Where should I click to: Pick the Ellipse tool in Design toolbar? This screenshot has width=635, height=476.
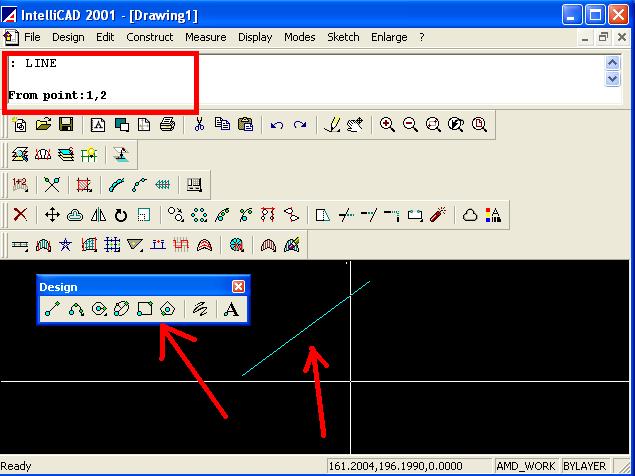(x=121, y=309)
